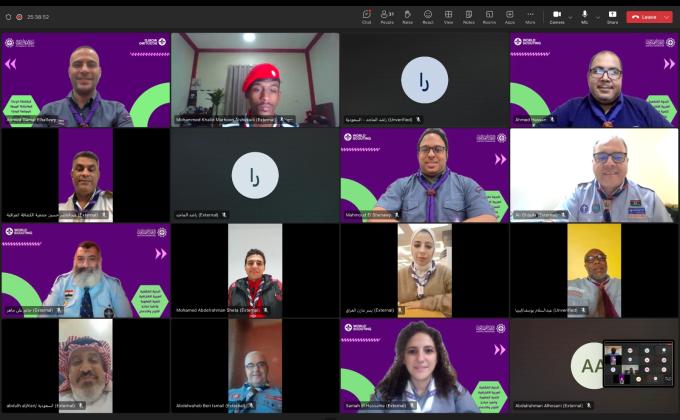Viewport: 680px width, 420px height.
Task: Click the red recording indicator
Action: coord(19,17)
